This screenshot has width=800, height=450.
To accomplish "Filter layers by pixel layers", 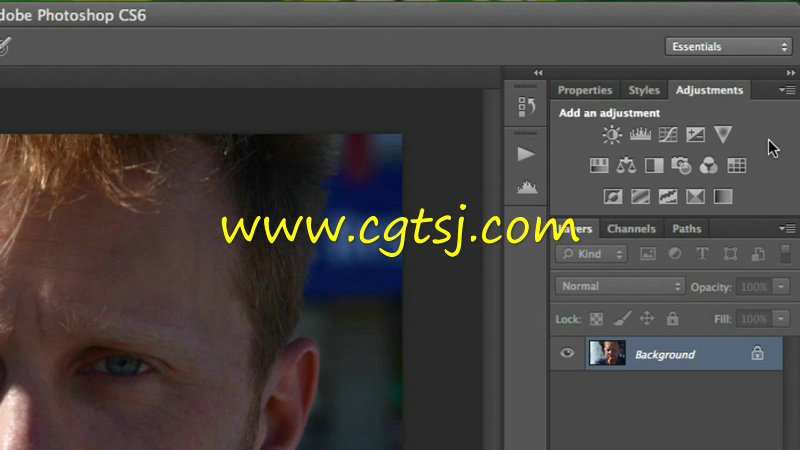I will pos(648,254).
